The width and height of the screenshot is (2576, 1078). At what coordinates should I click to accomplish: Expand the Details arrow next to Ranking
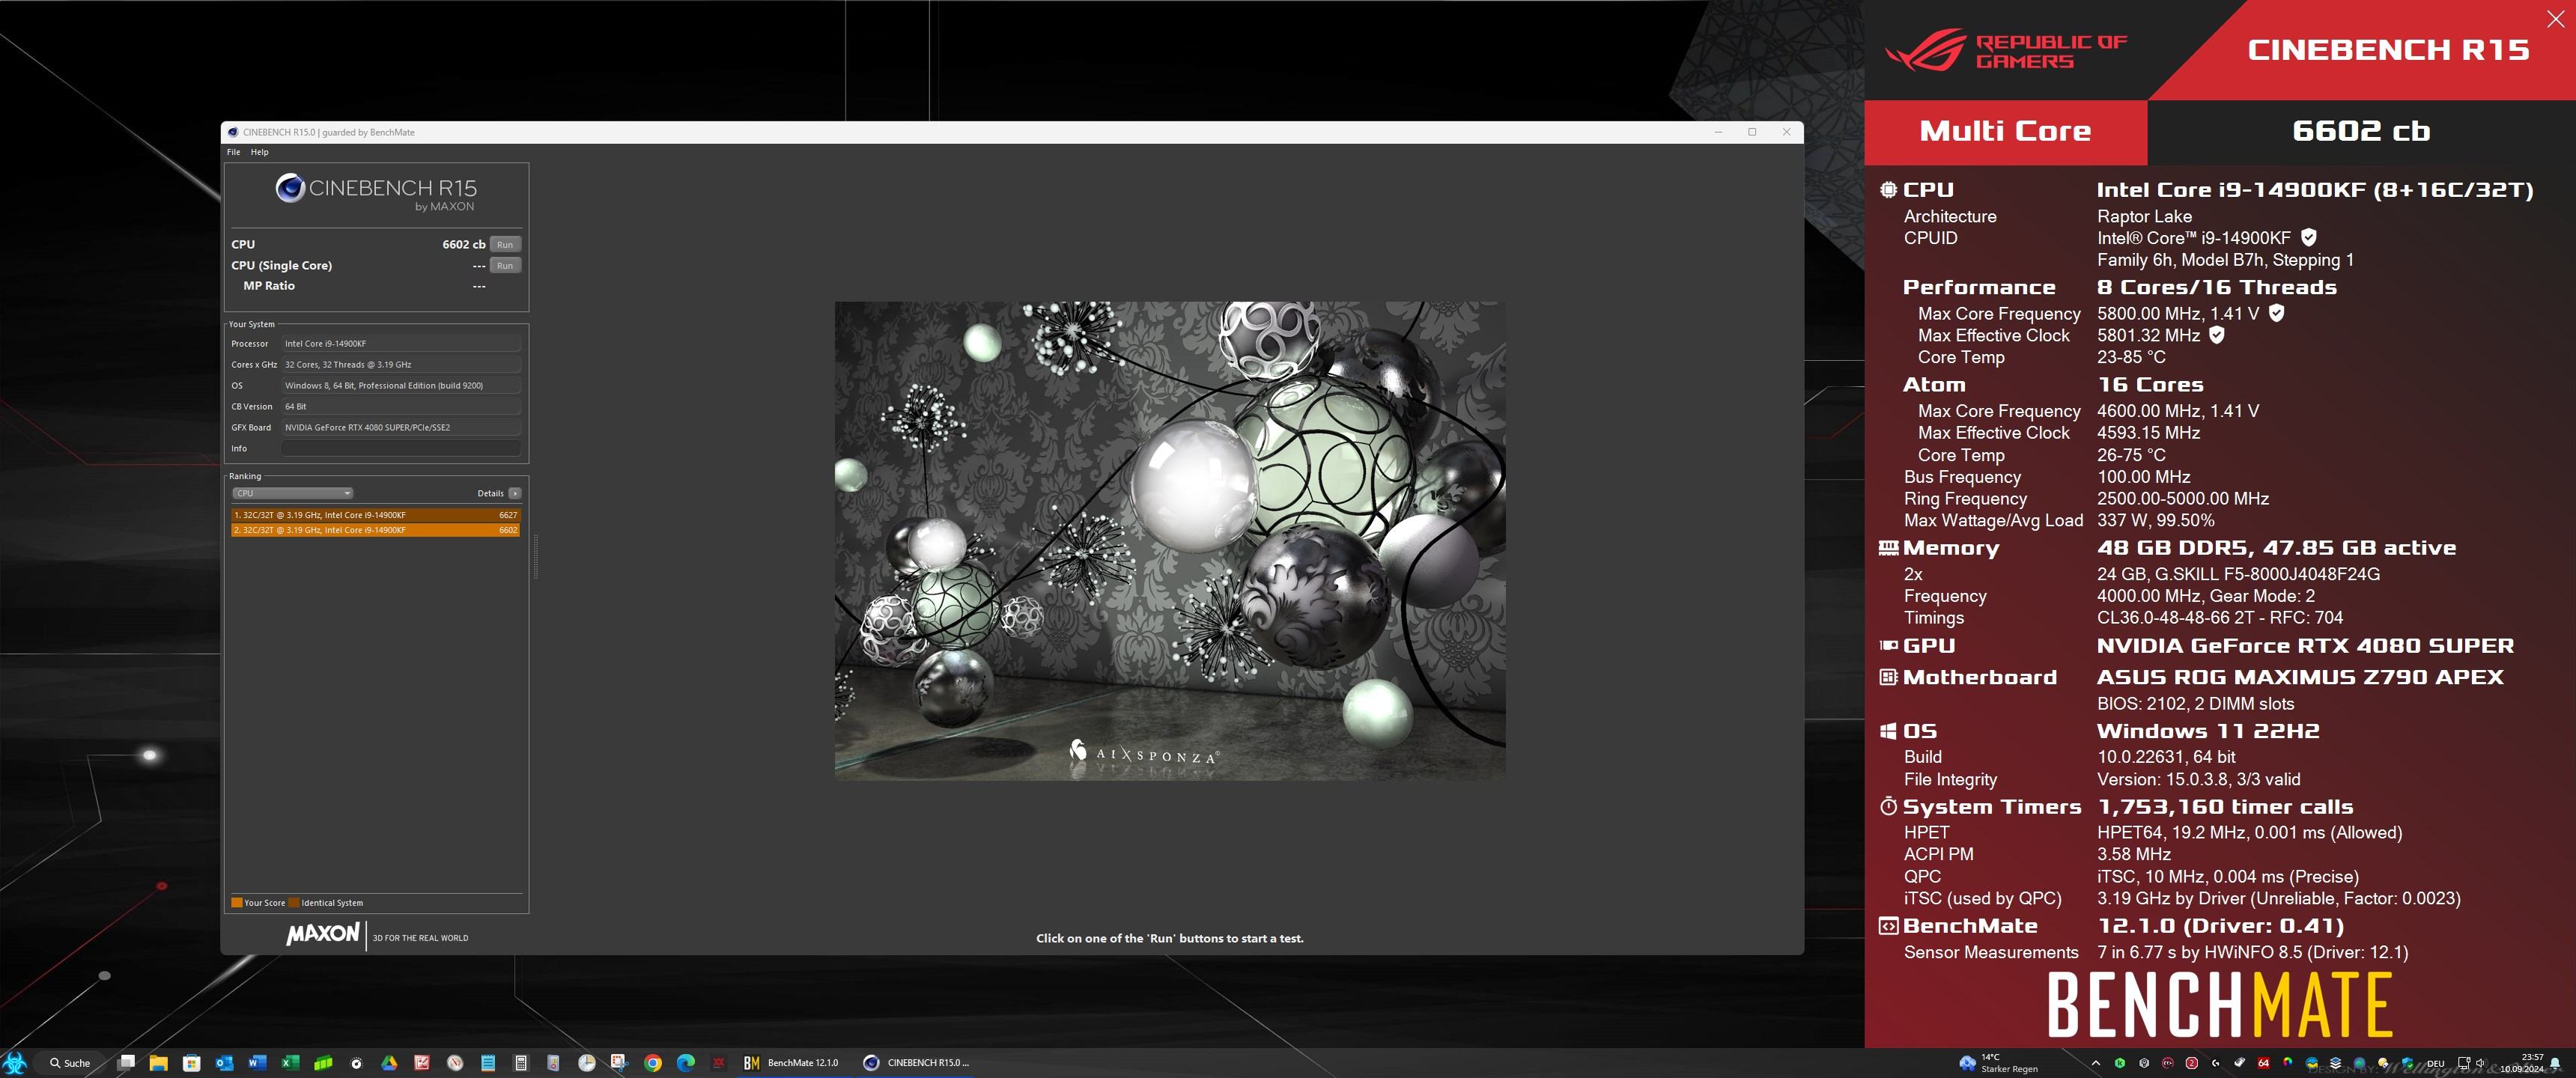pyautogui.click(x=515, y=493)
